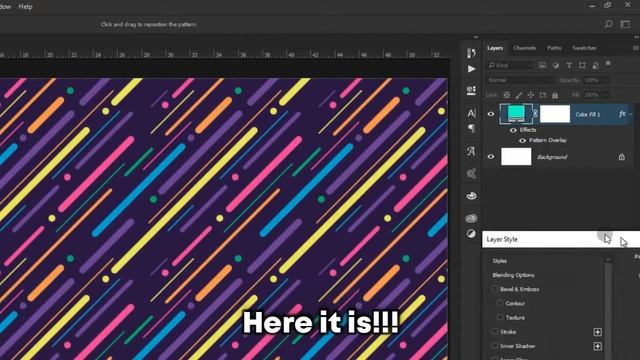Enable the Inner Shadow checkbox
The image size is (640, 360).
coord(495,346)
